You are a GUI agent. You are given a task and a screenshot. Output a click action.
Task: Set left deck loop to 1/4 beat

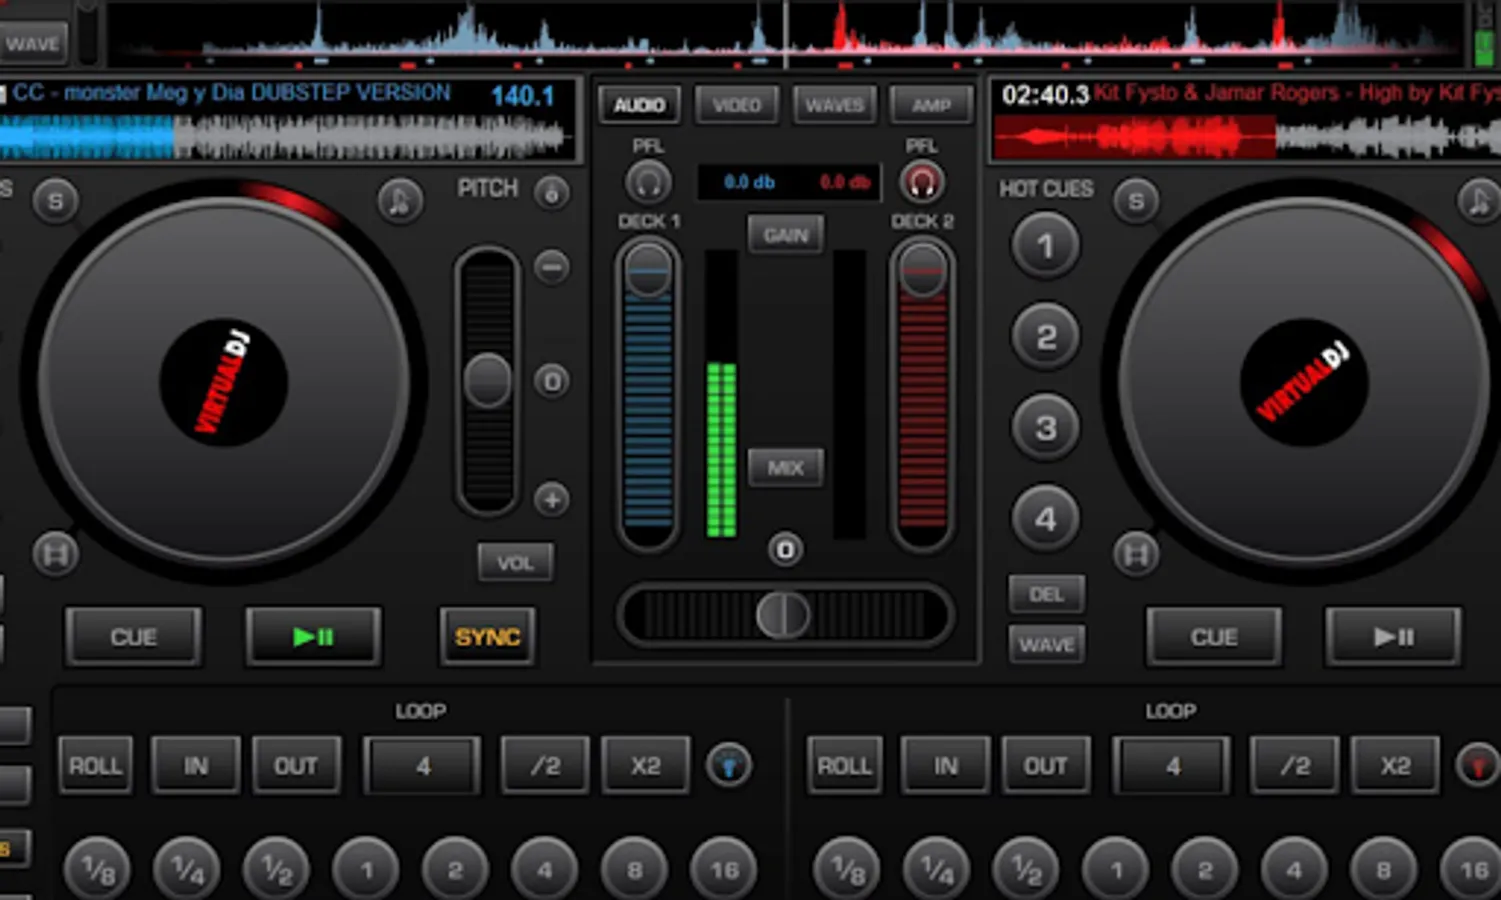click(187, 870)
